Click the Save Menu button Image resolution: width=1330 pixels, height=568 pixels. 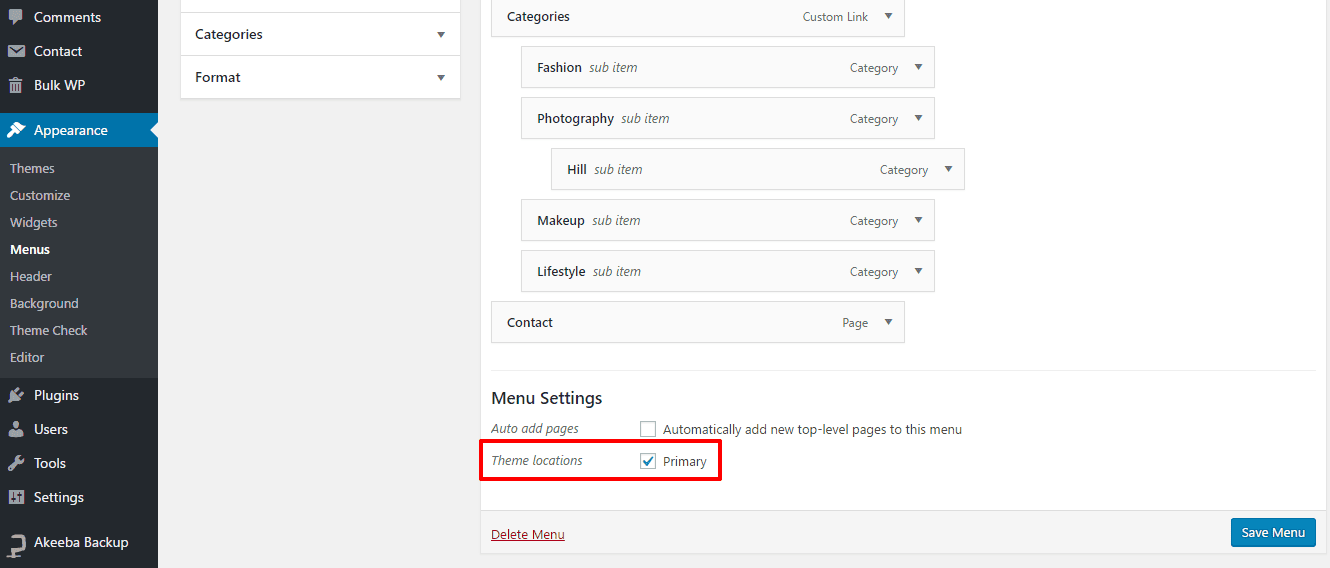point(1272,532)
